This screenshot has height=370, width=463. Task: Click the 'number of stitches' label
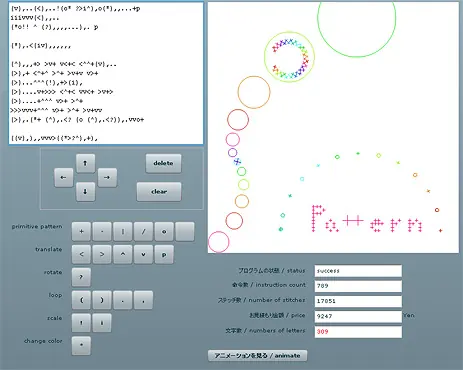277,300
